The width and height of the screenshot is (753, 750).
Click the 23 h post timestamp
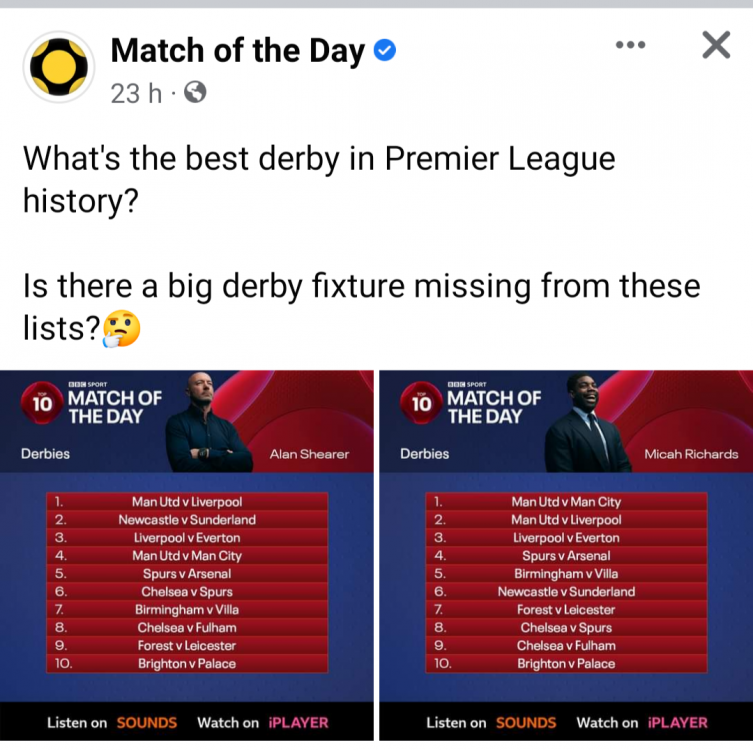tap(135, 93)
